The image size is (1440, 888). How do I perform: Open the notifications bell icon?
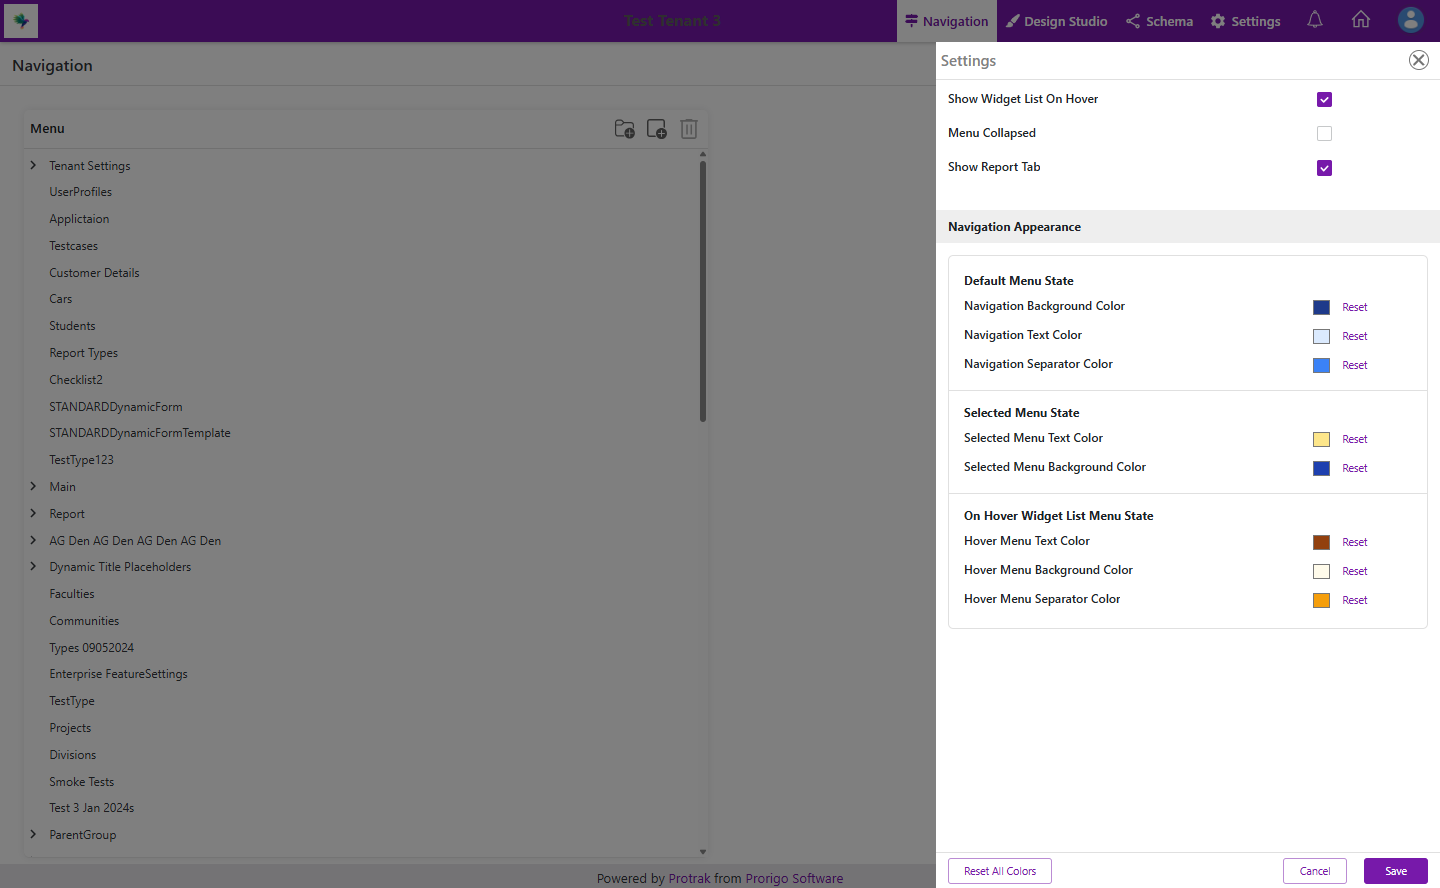1315,20
